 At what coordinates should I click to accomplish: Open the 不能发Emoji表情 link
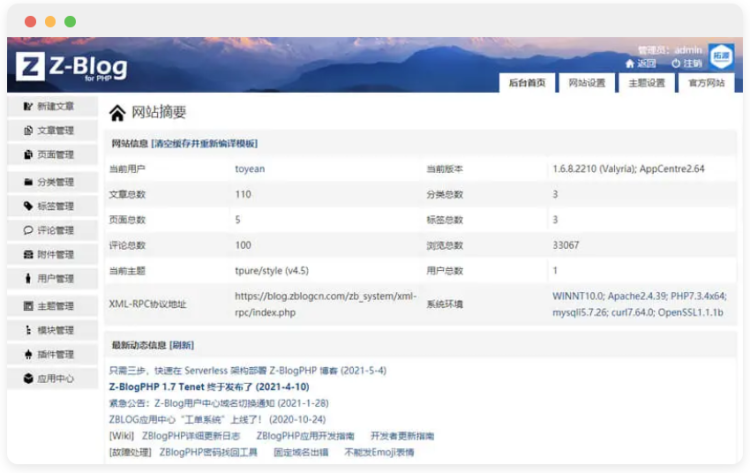[379, 452]
